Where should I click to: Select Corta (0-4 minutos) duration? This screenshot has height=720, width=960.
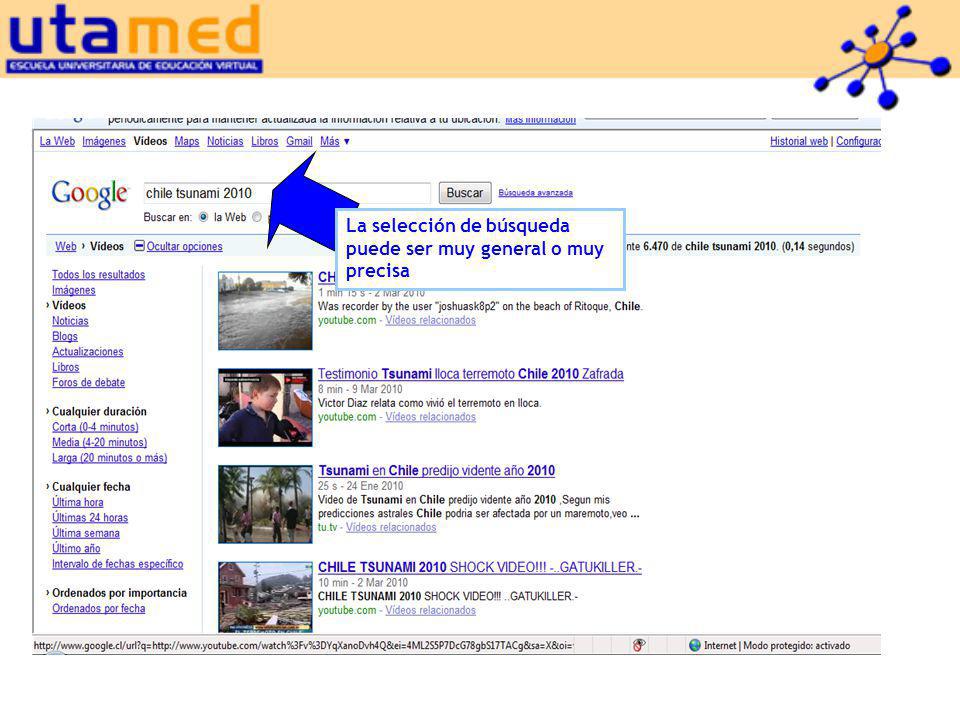click(95, 427)
